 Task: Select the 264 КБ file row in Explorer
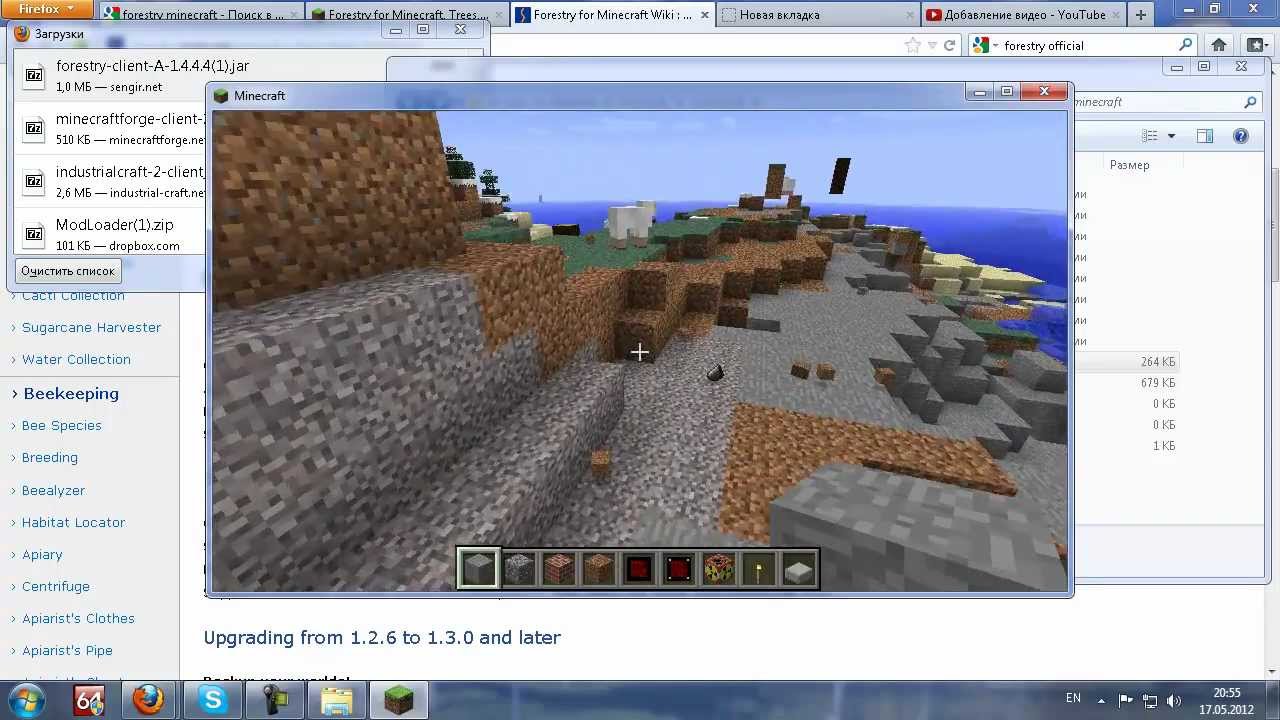(x=1127, y=362)
